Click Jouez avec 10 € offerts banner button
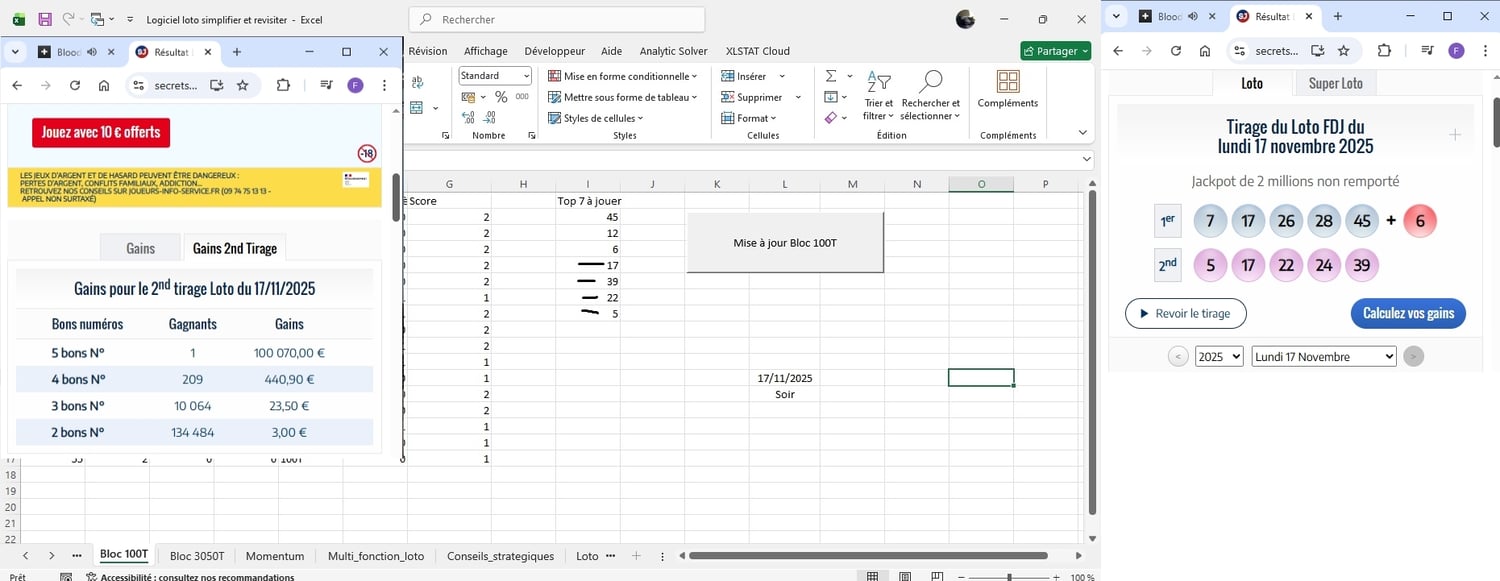The width and height of the screenshot is (1500, 581). [101, 132]
